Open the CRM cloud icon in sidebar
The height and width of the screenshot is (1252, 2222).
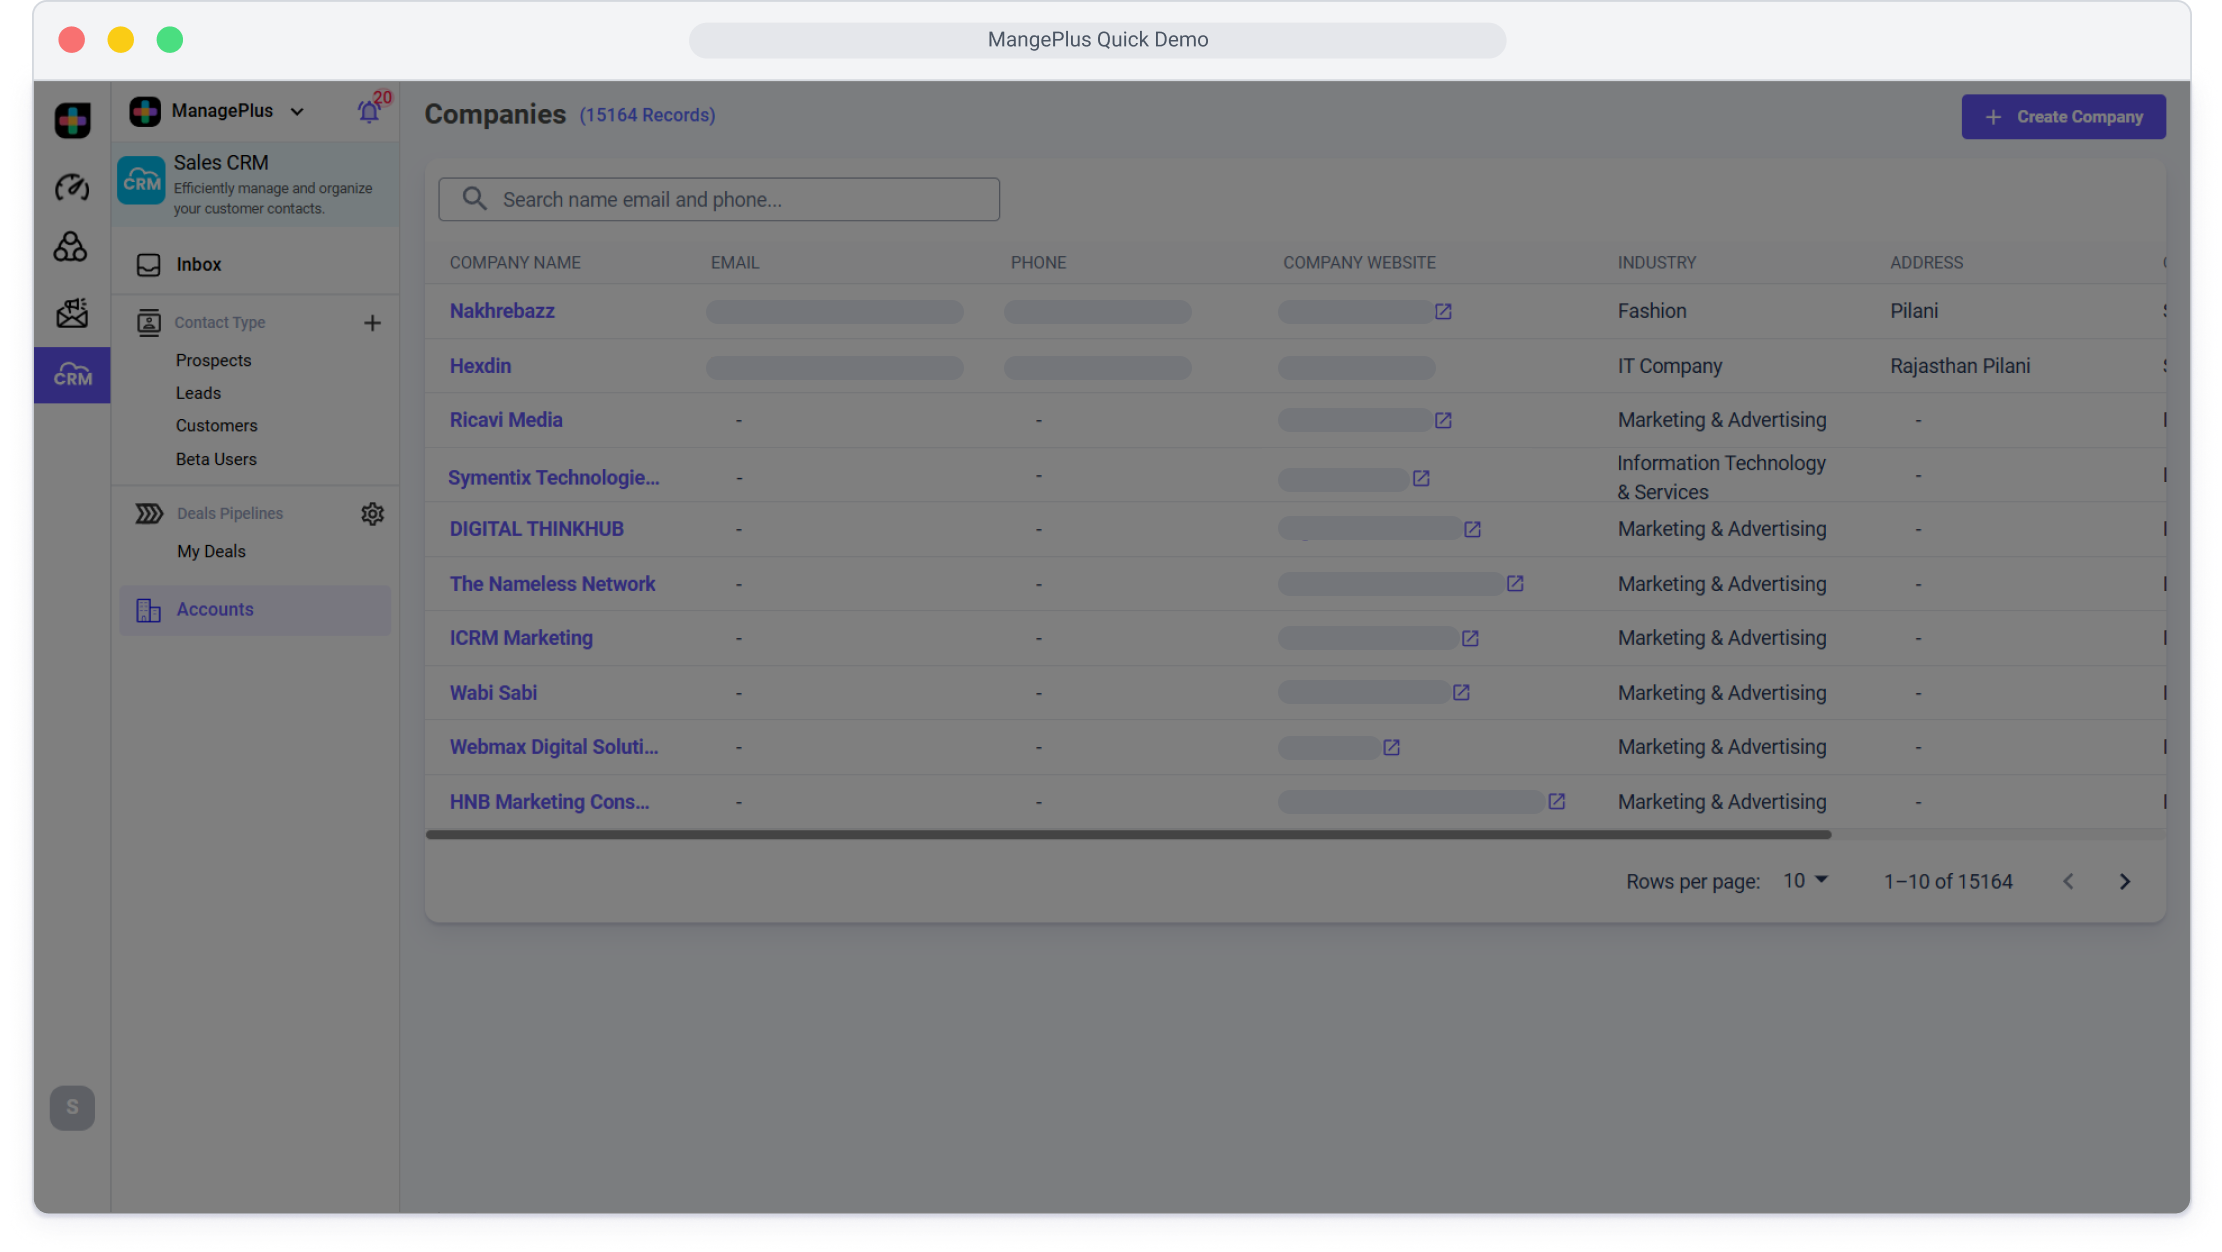pyautogui.click(x=72, y=375)
